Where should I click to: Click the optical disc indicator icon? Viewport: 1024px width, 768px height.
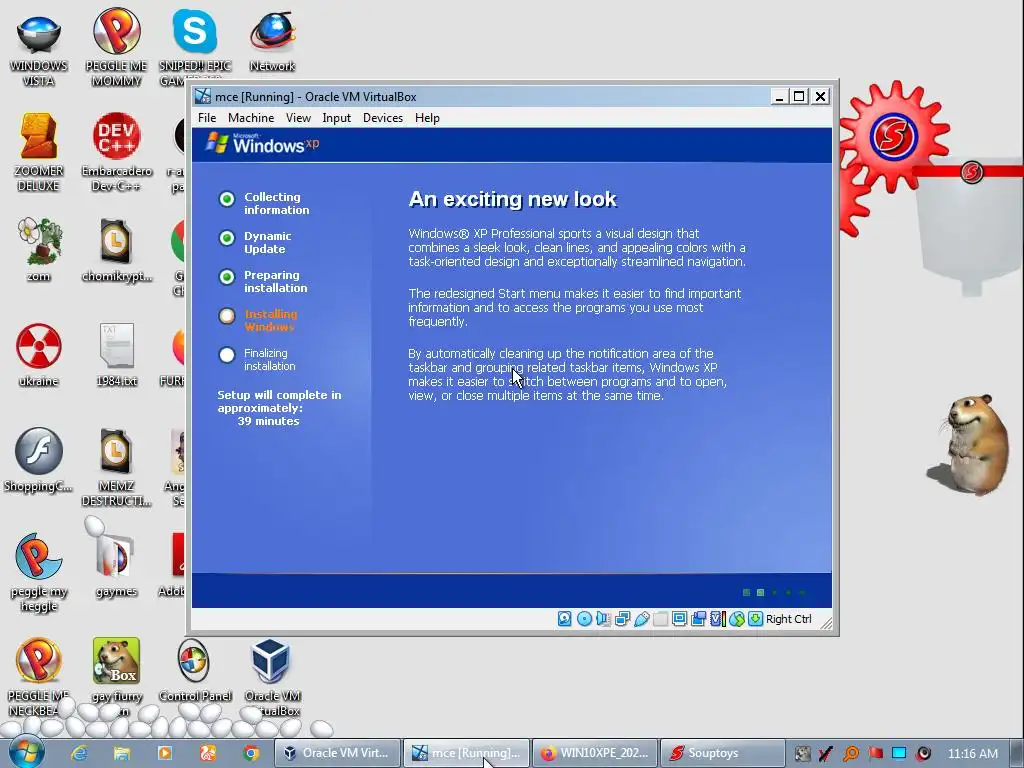click(x=584, y=618)
